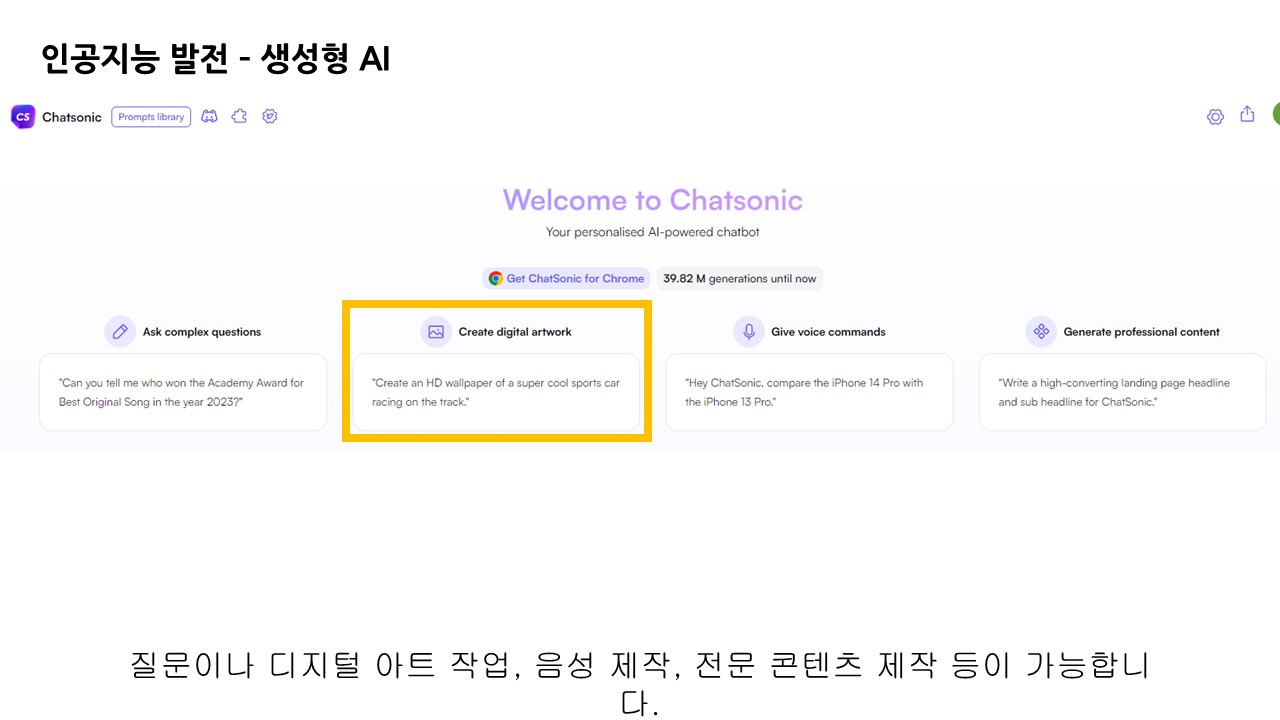Screen dimensions: 1280x720
Task: Open the header gear icon beside puzzle piece
Action: [270, 117]
